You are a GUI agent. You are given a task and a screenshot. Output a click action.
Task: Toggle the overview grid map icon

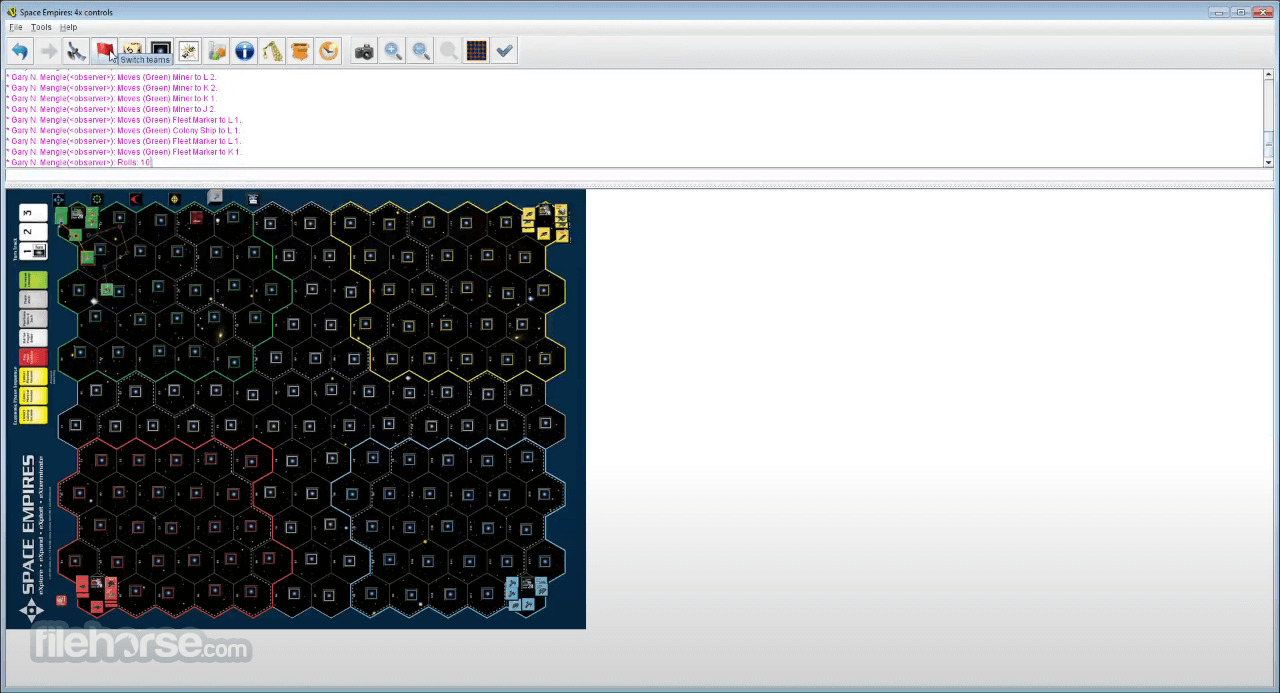pyautogui.click(x=477, y=51)
